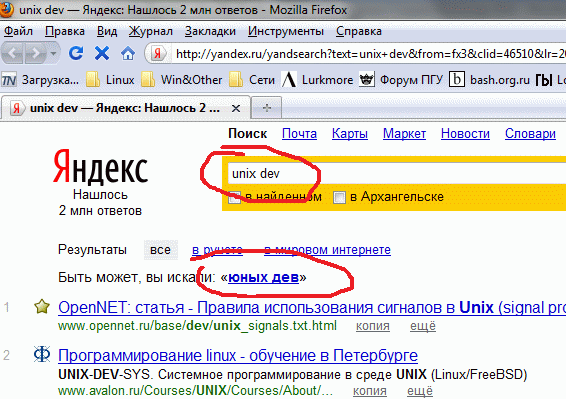Filter results в рунете
566x399 pixels.
tap(217, 250)
